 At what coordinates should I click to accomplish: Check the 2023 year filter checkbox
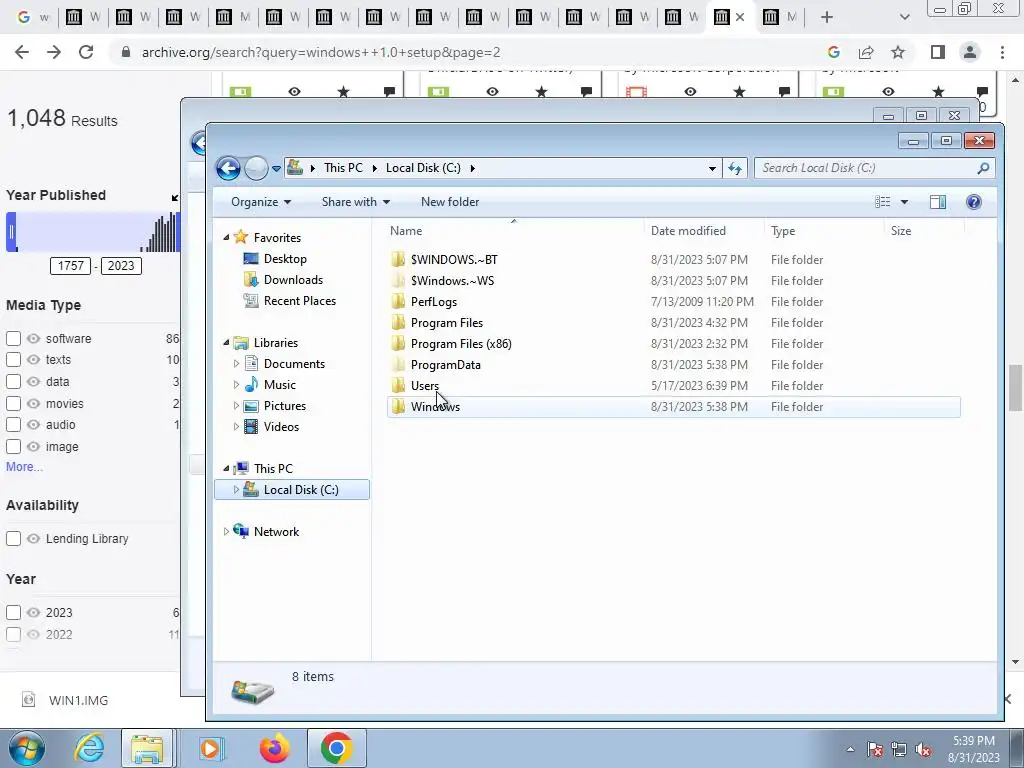(13, 613)
